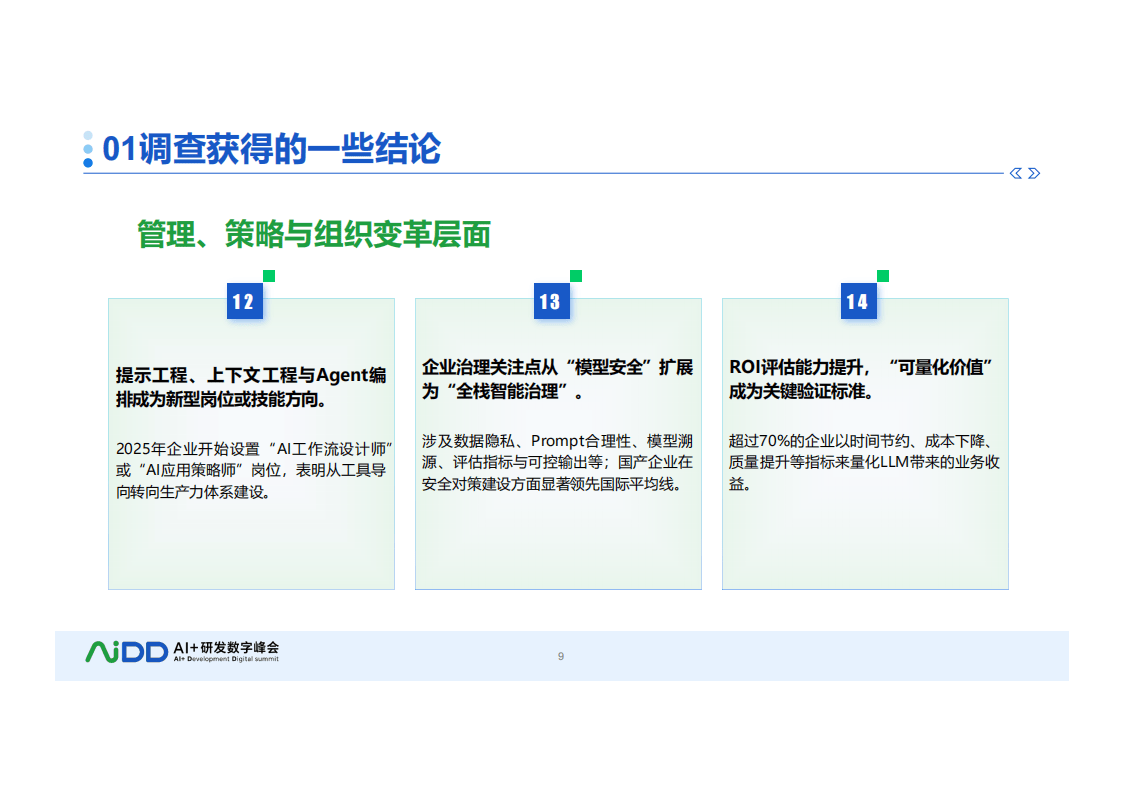The width and height of the screenshot is (1123, 793).
Task: Click the green square above badge 12
Action: coord(269,276)
